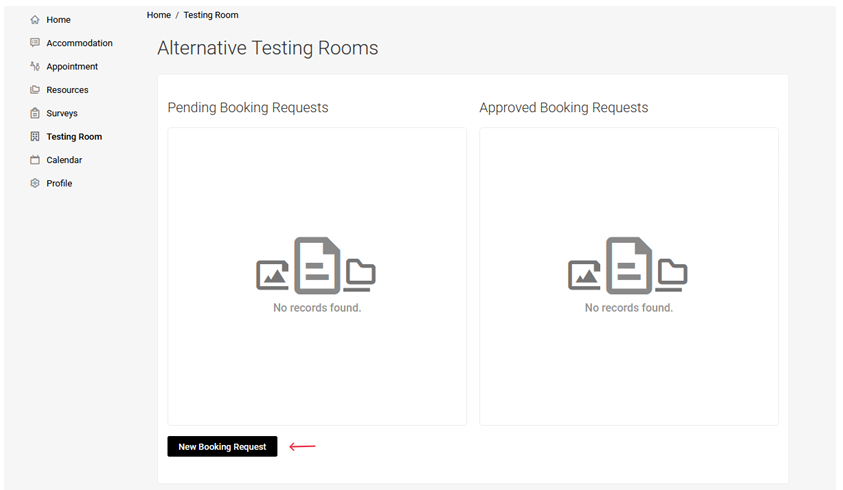Click the New Booking Request button

tap(222, 446)
